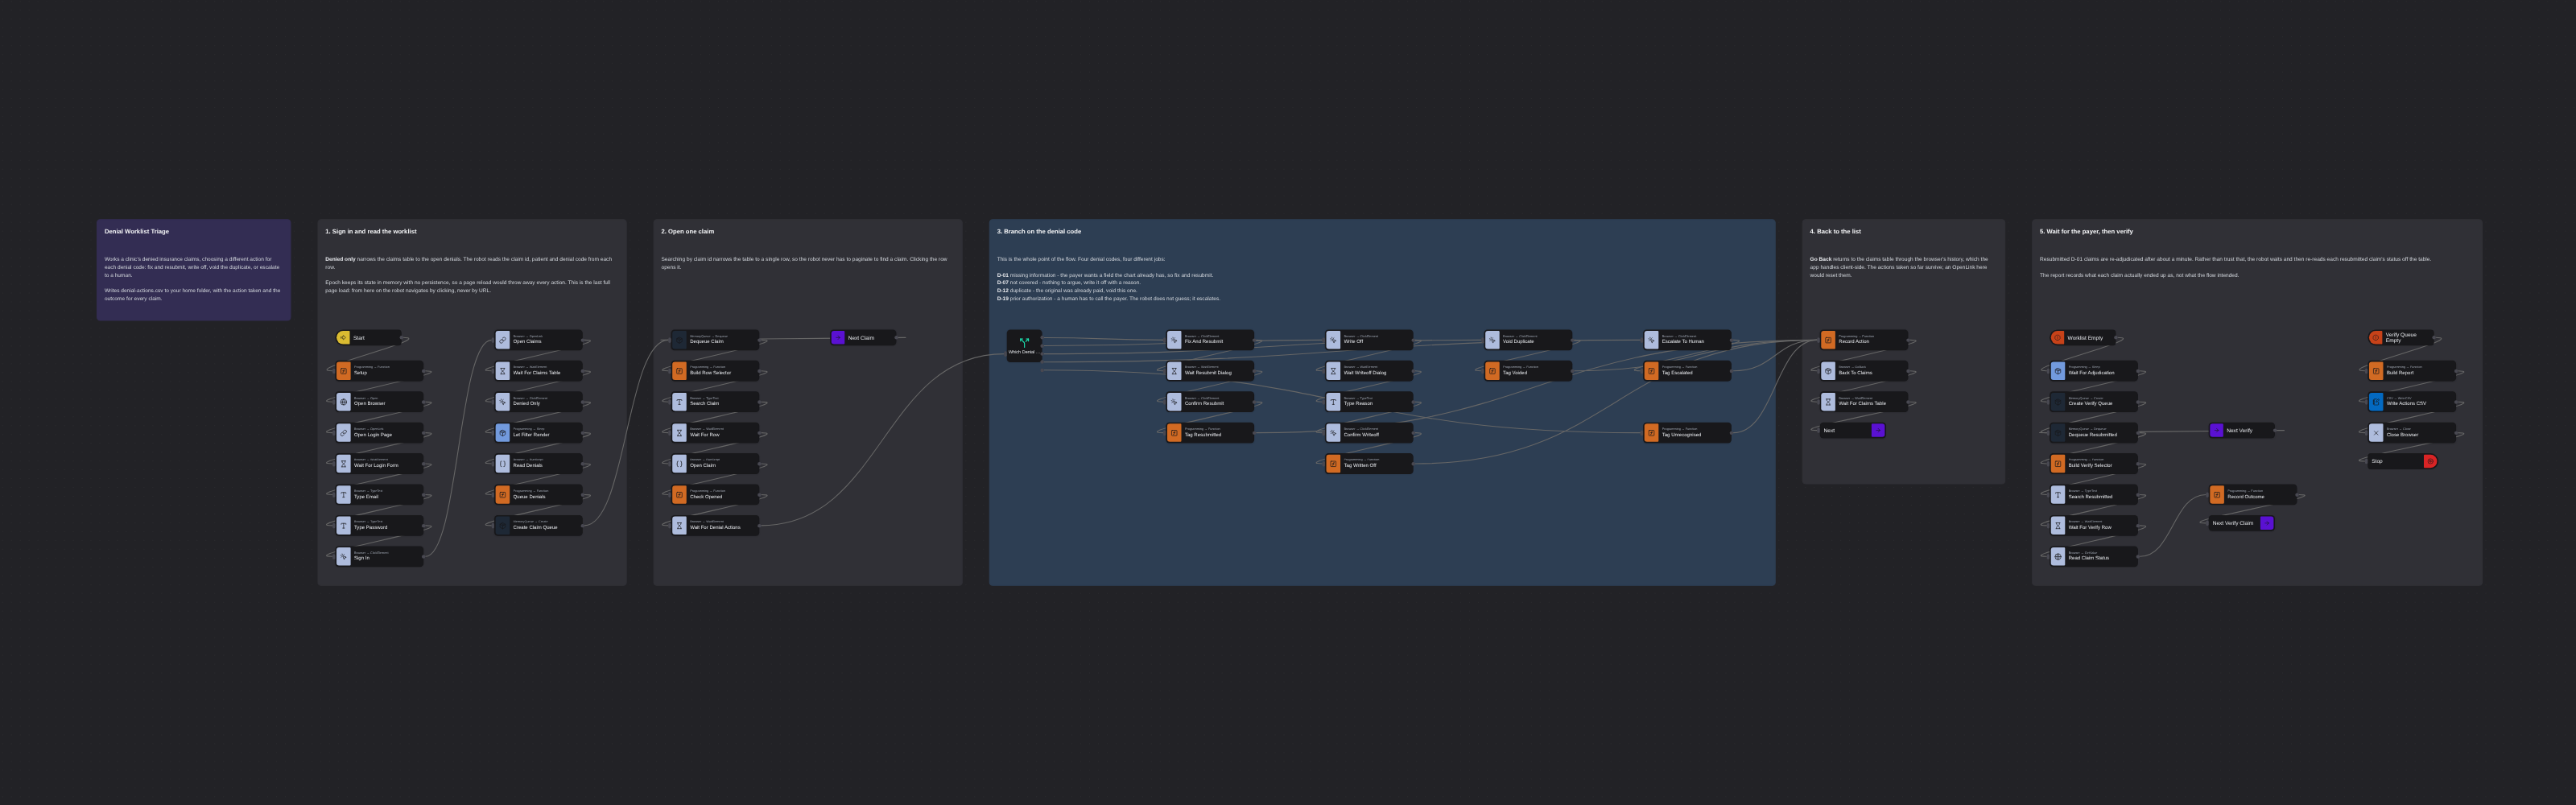Select the Type Email text icon

tap(344, 495)
